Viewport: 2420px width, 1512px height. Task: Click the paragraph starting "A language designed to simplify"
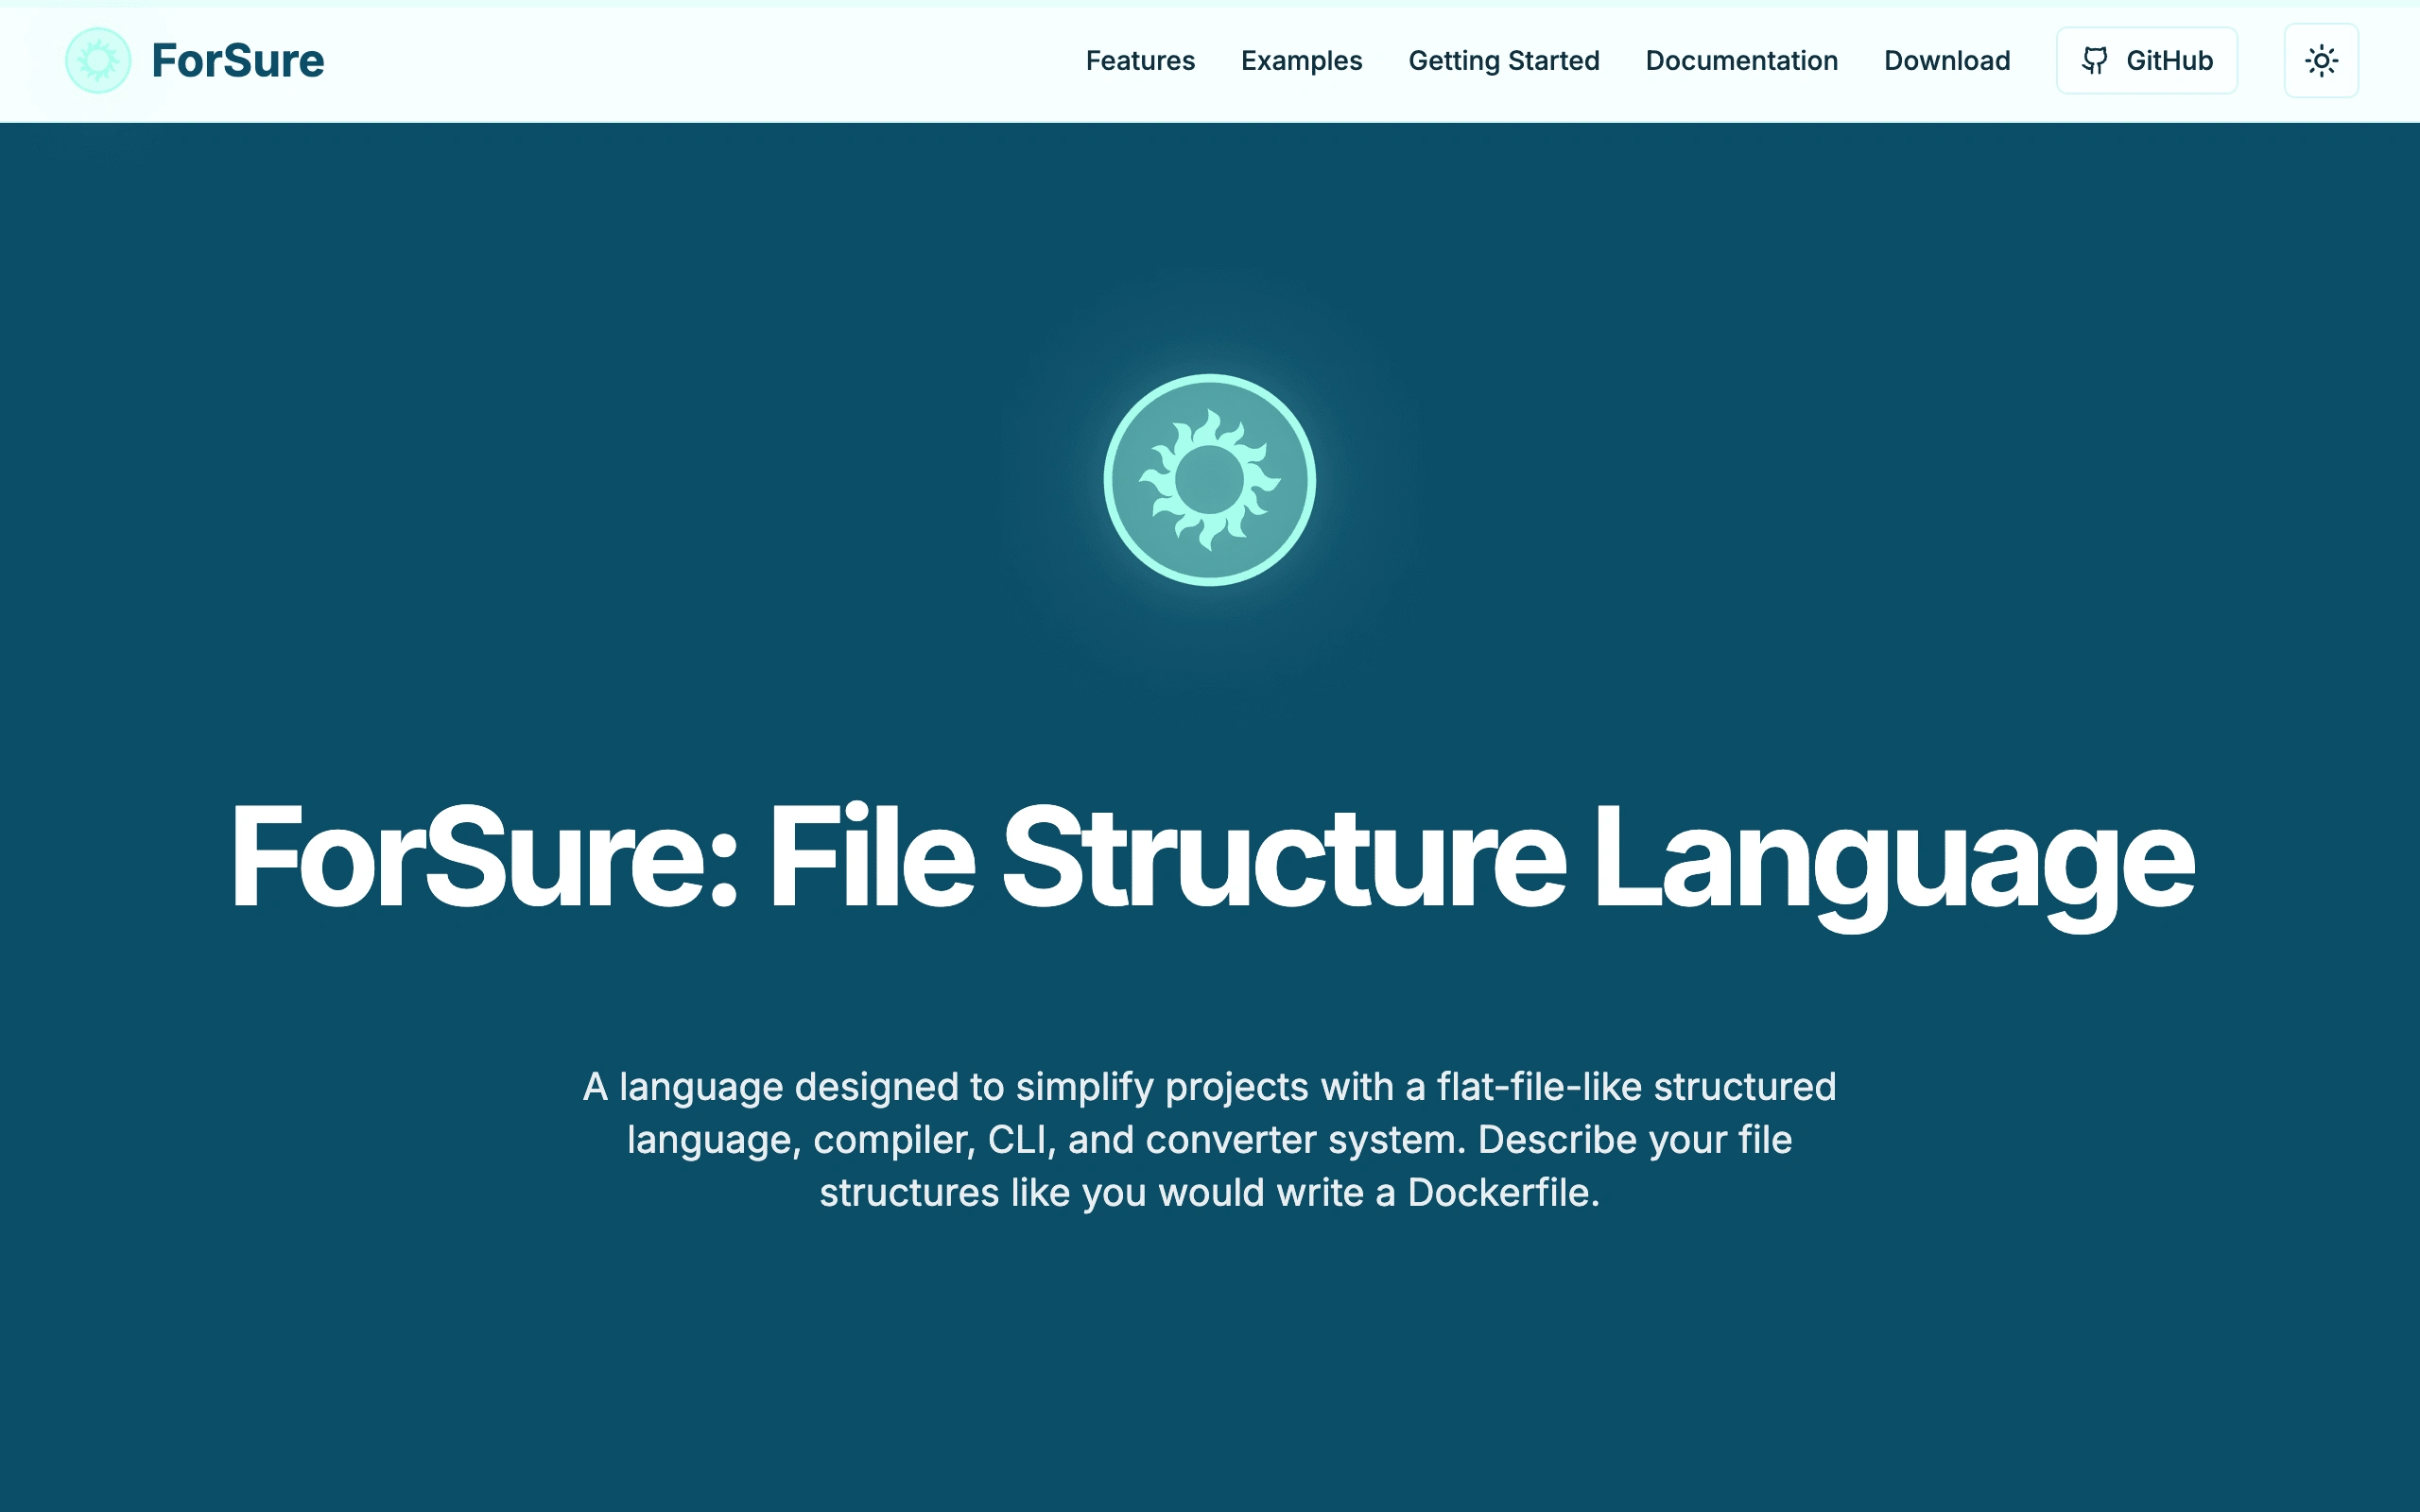click(x=1209, y=1139)
